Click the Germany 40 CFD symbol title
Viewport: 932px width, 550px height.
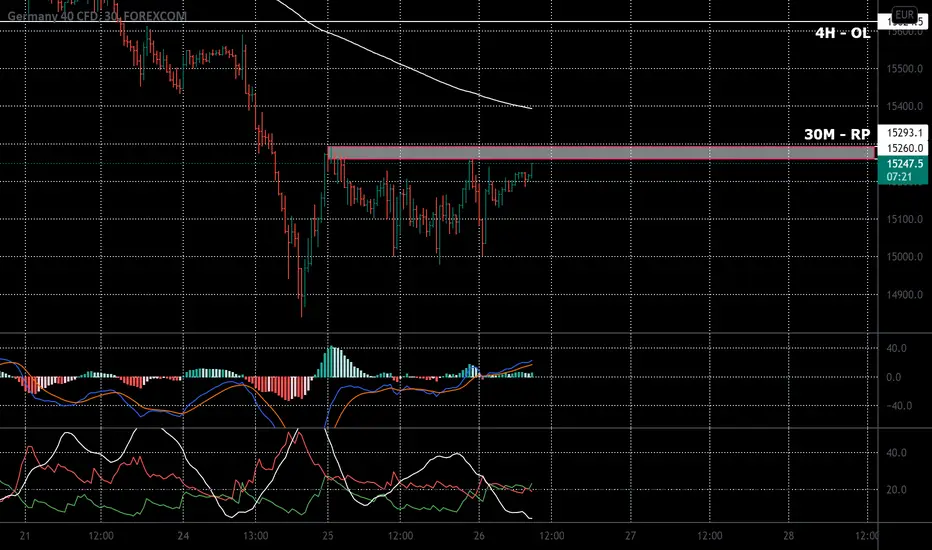[x=97, y=17]
